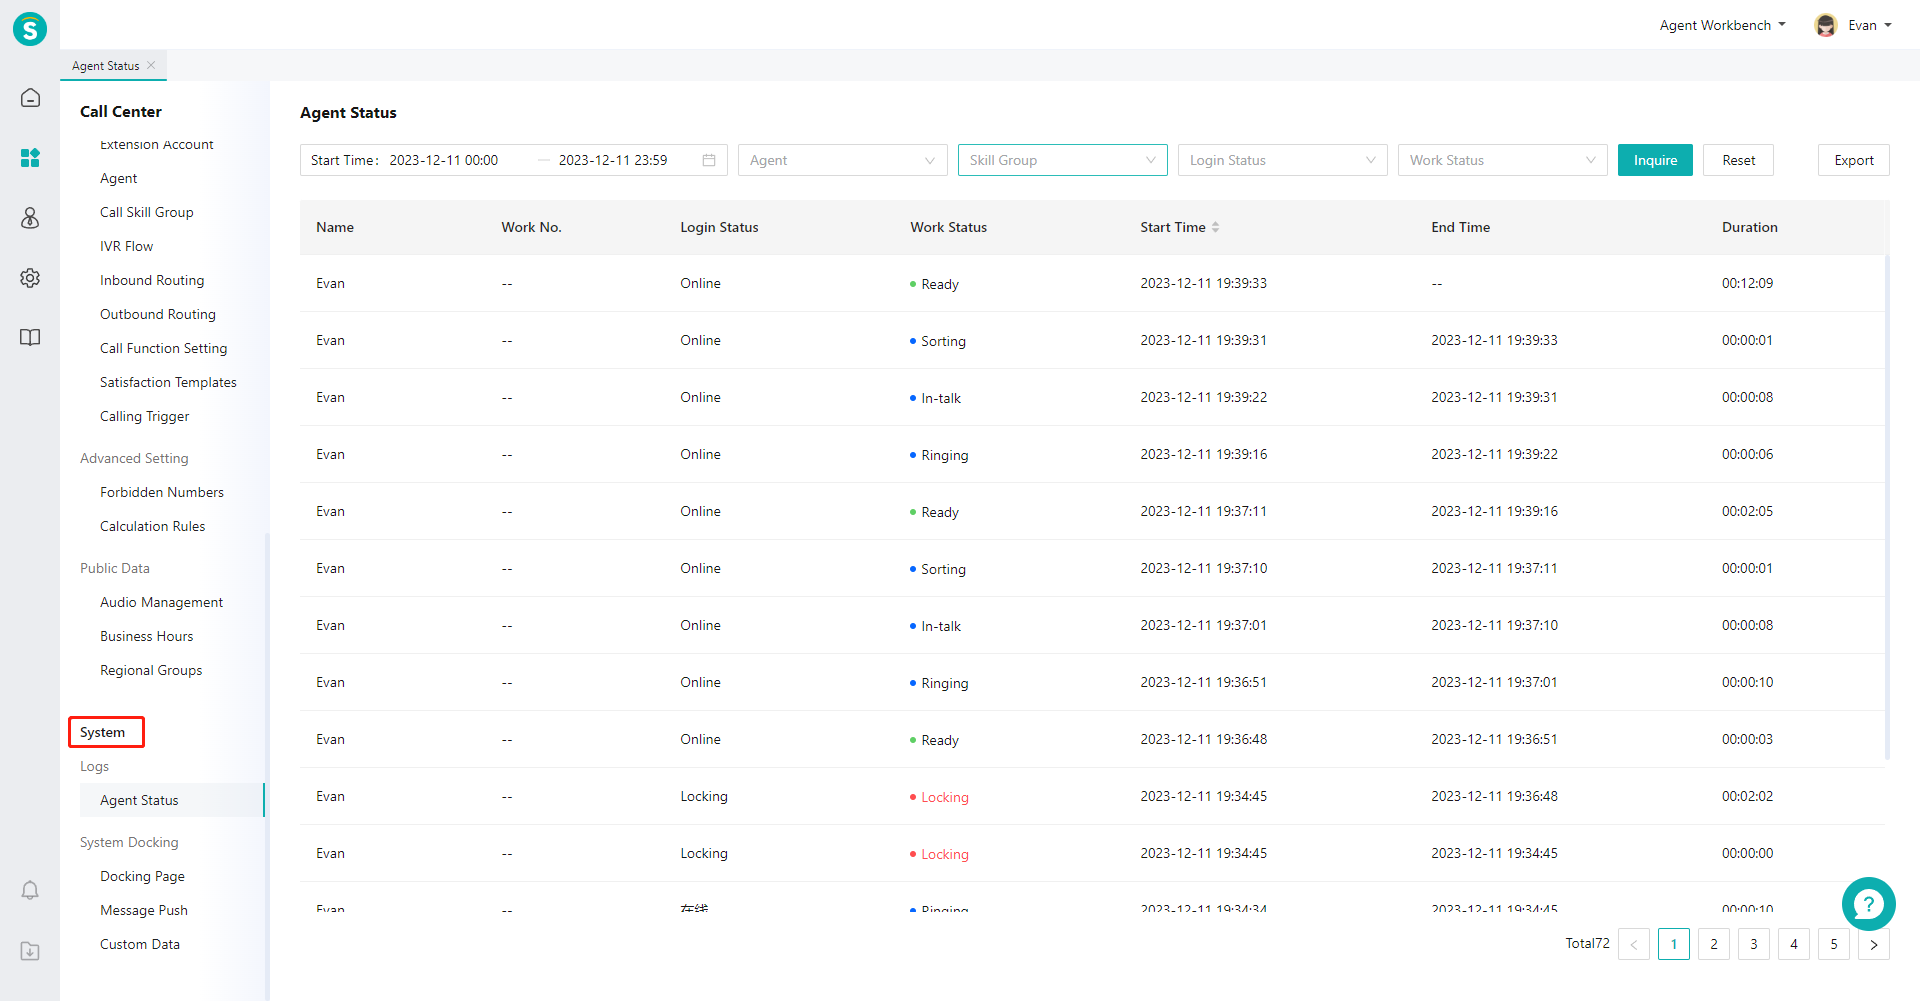Image resolution: width=1920 pixels, height=1001 pixels.
Task: Click the Duration column header
Action: tap(1749, 227)
